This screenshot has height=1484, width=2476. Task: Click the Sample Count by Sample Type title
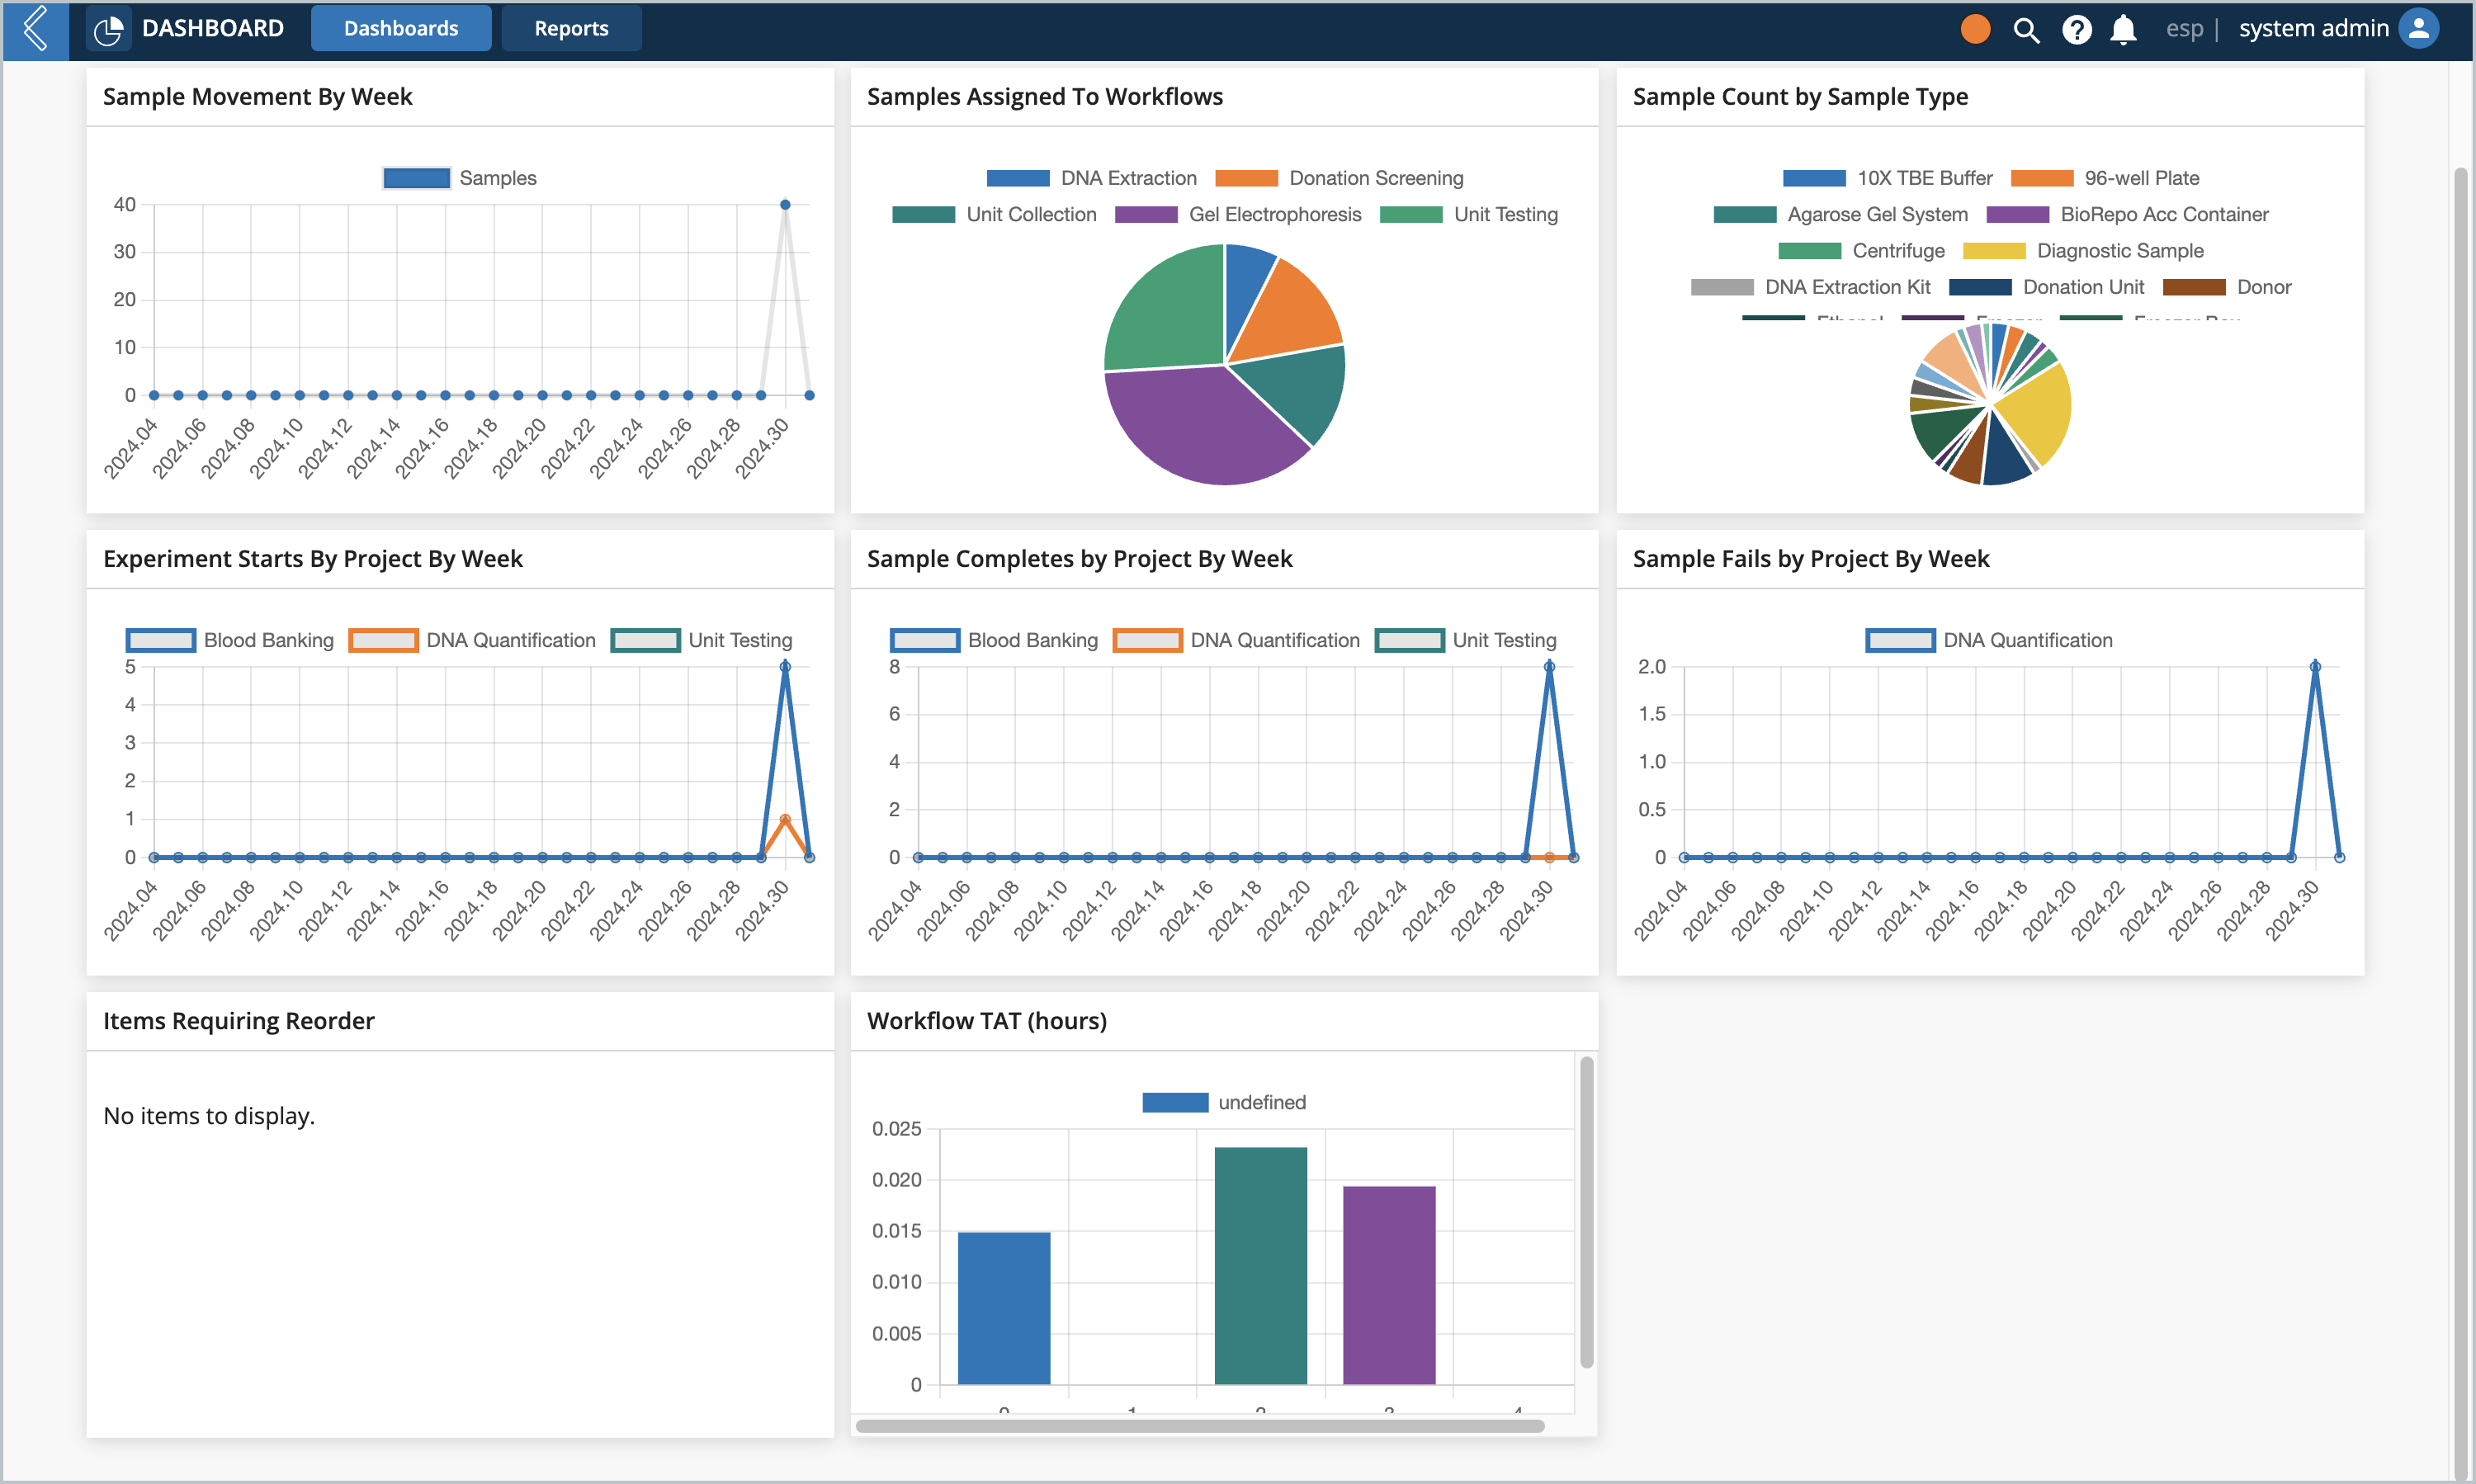(1799, 97)
